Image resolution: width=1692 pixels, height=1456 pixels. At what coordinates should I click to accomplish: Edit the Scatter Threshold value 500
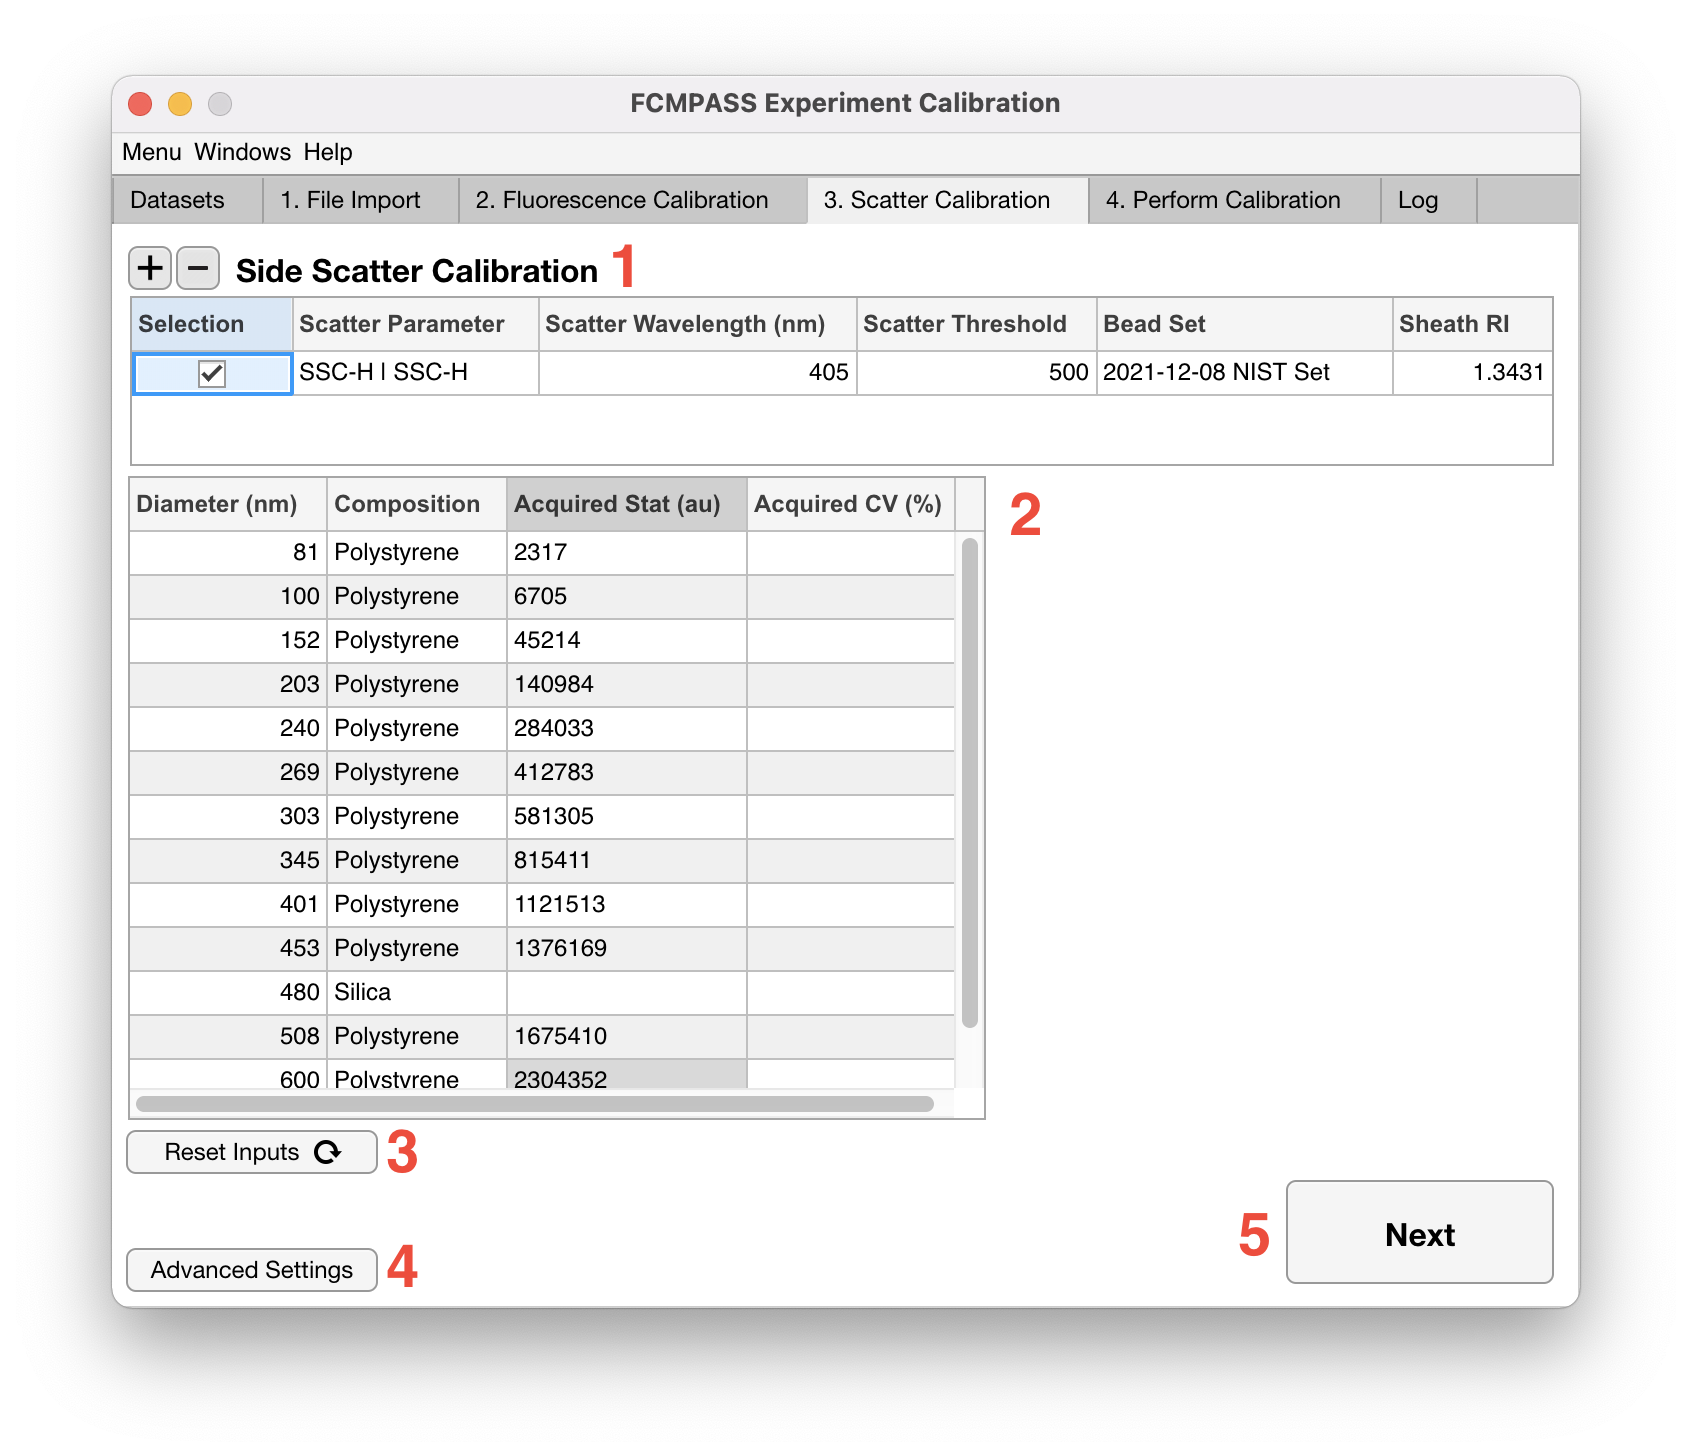point(976,373)
